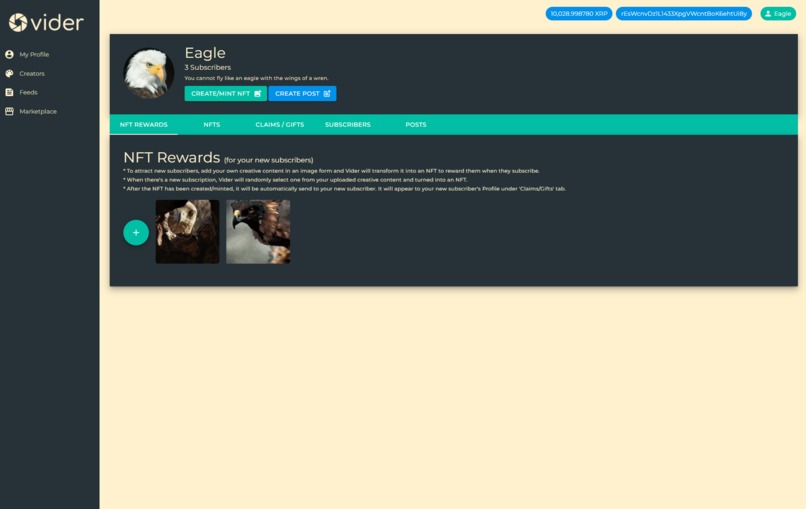Click '(for your new subscribers)' subtitle text

pyautogui.click(x=268, y=160)
